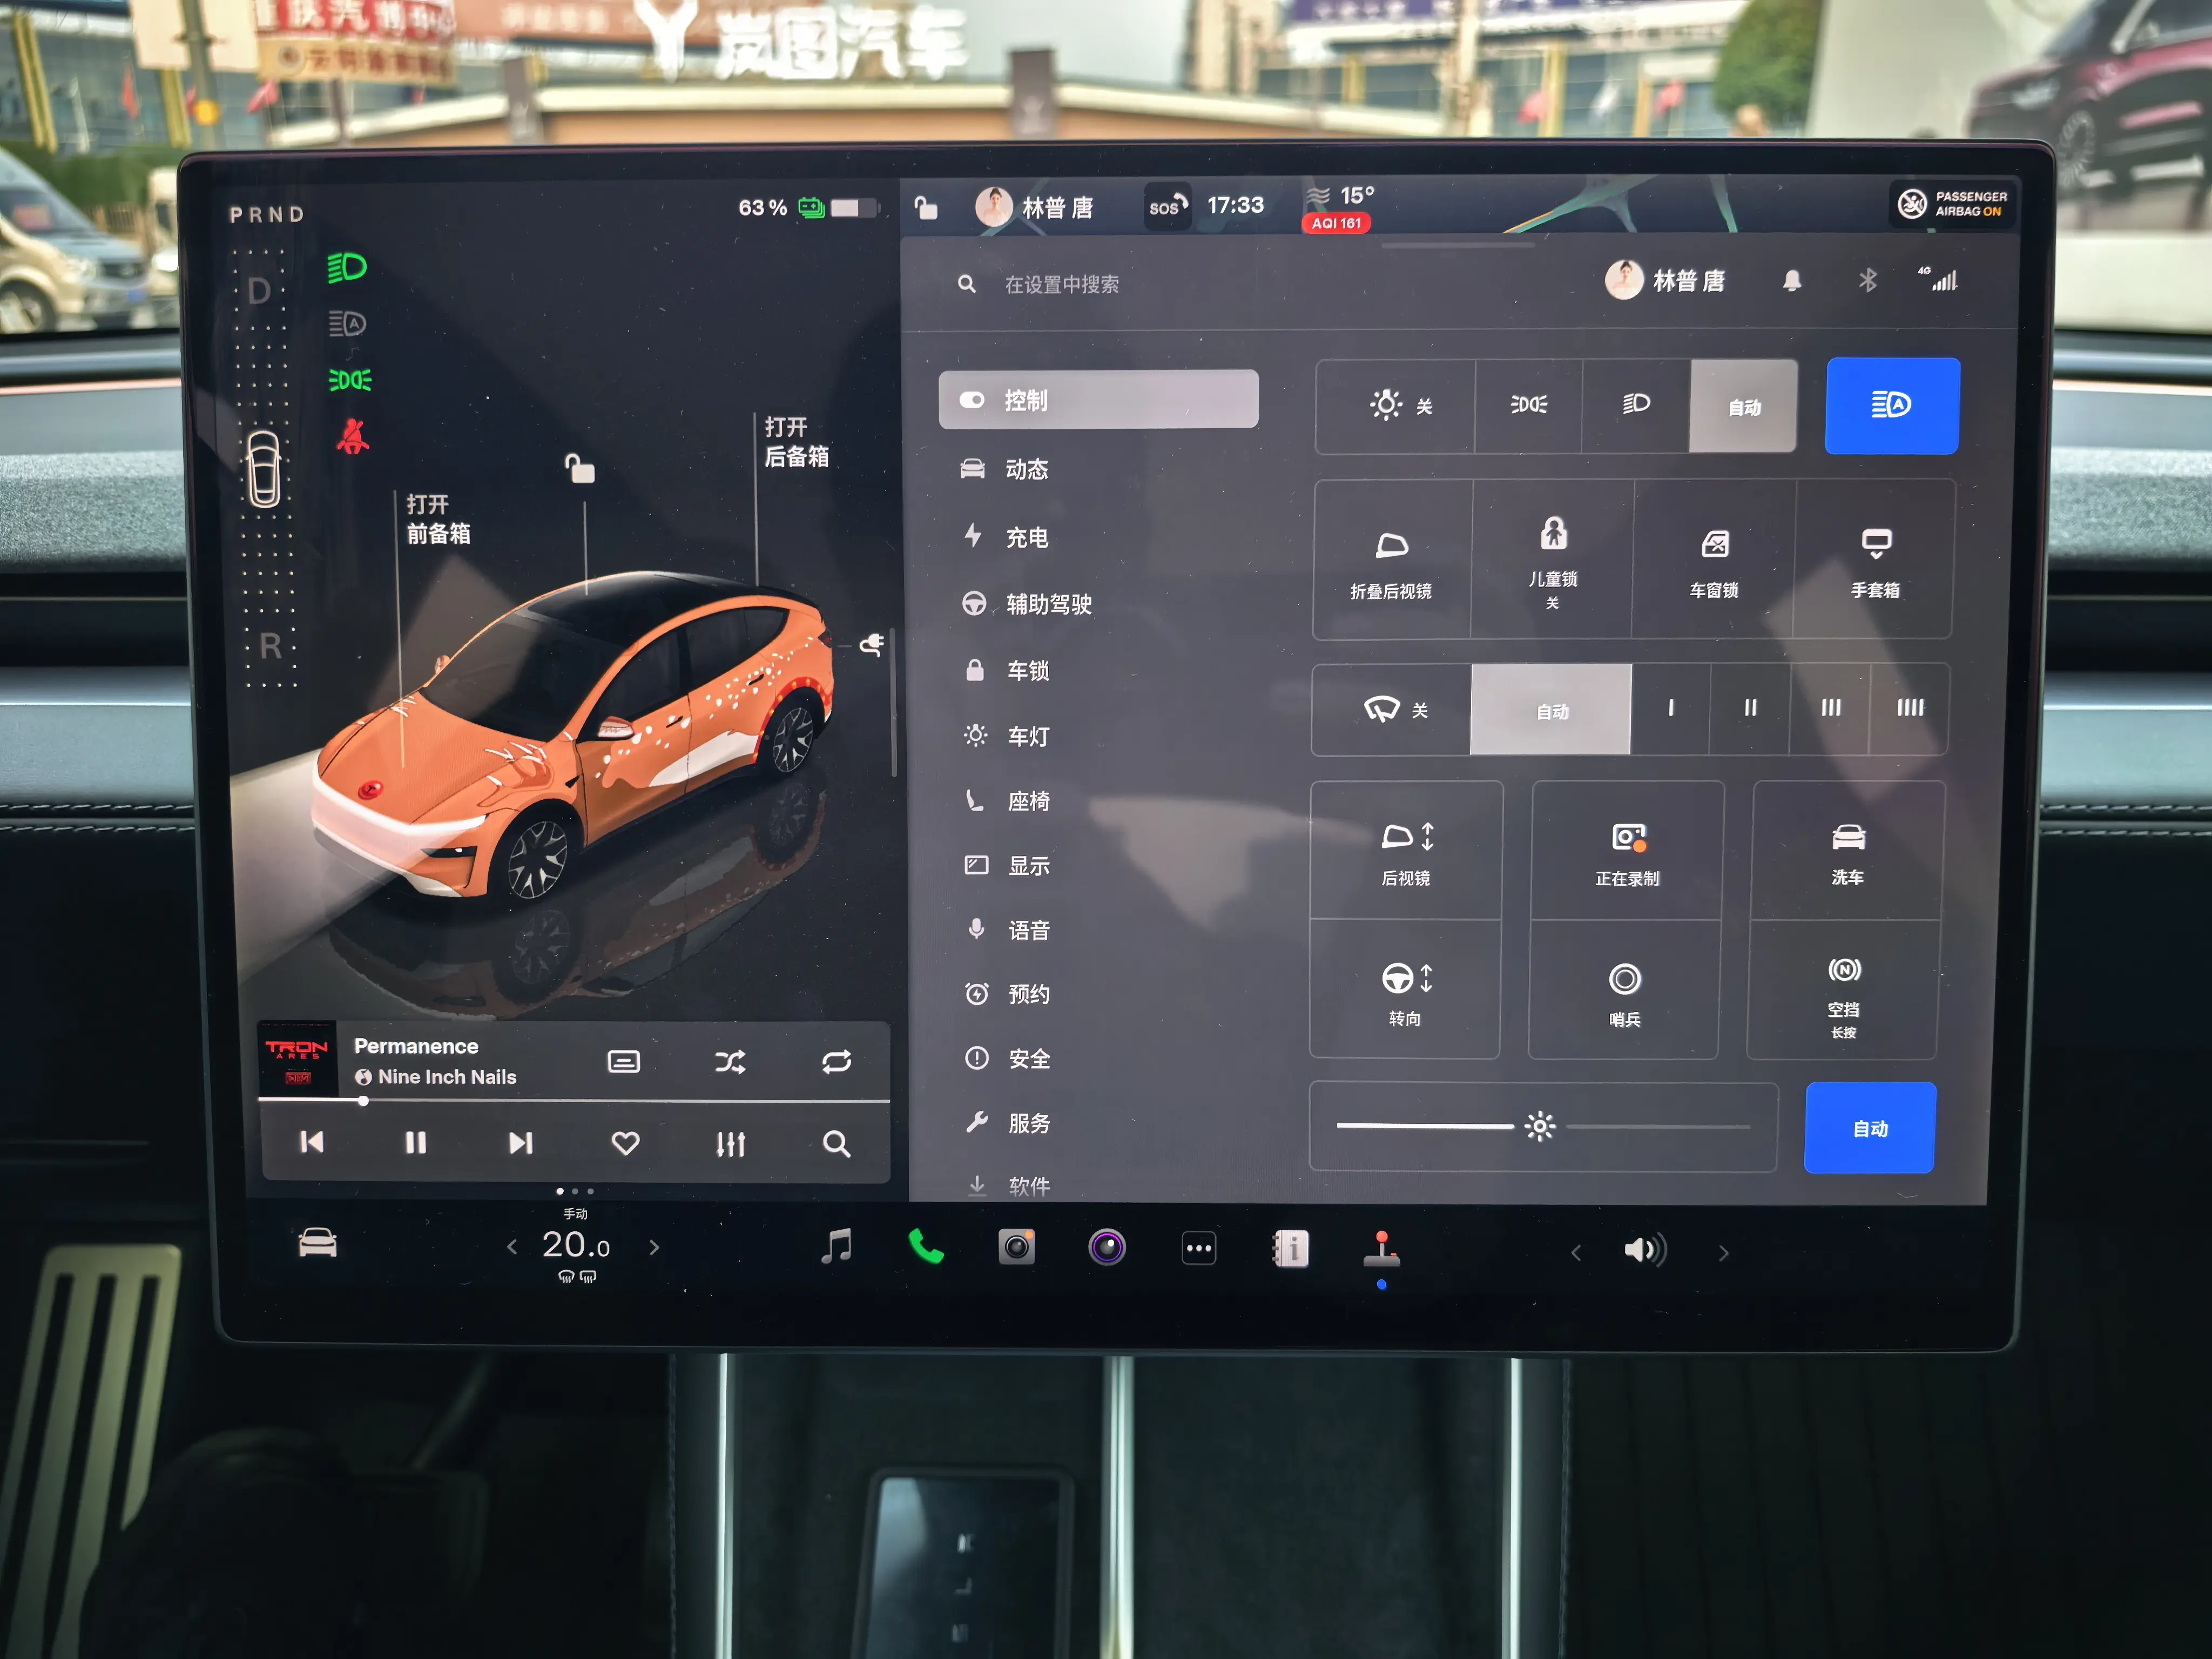
Task: Open the 充电 charging menu
Action: [1026, 537]
